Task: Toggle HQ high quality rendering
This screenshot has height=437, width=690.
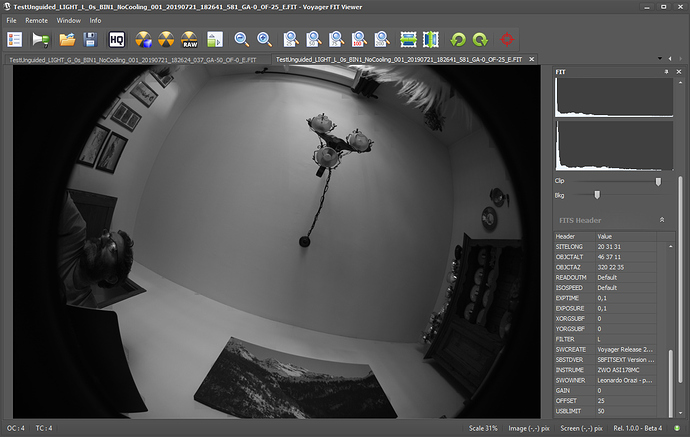Action: click(117, 40)
